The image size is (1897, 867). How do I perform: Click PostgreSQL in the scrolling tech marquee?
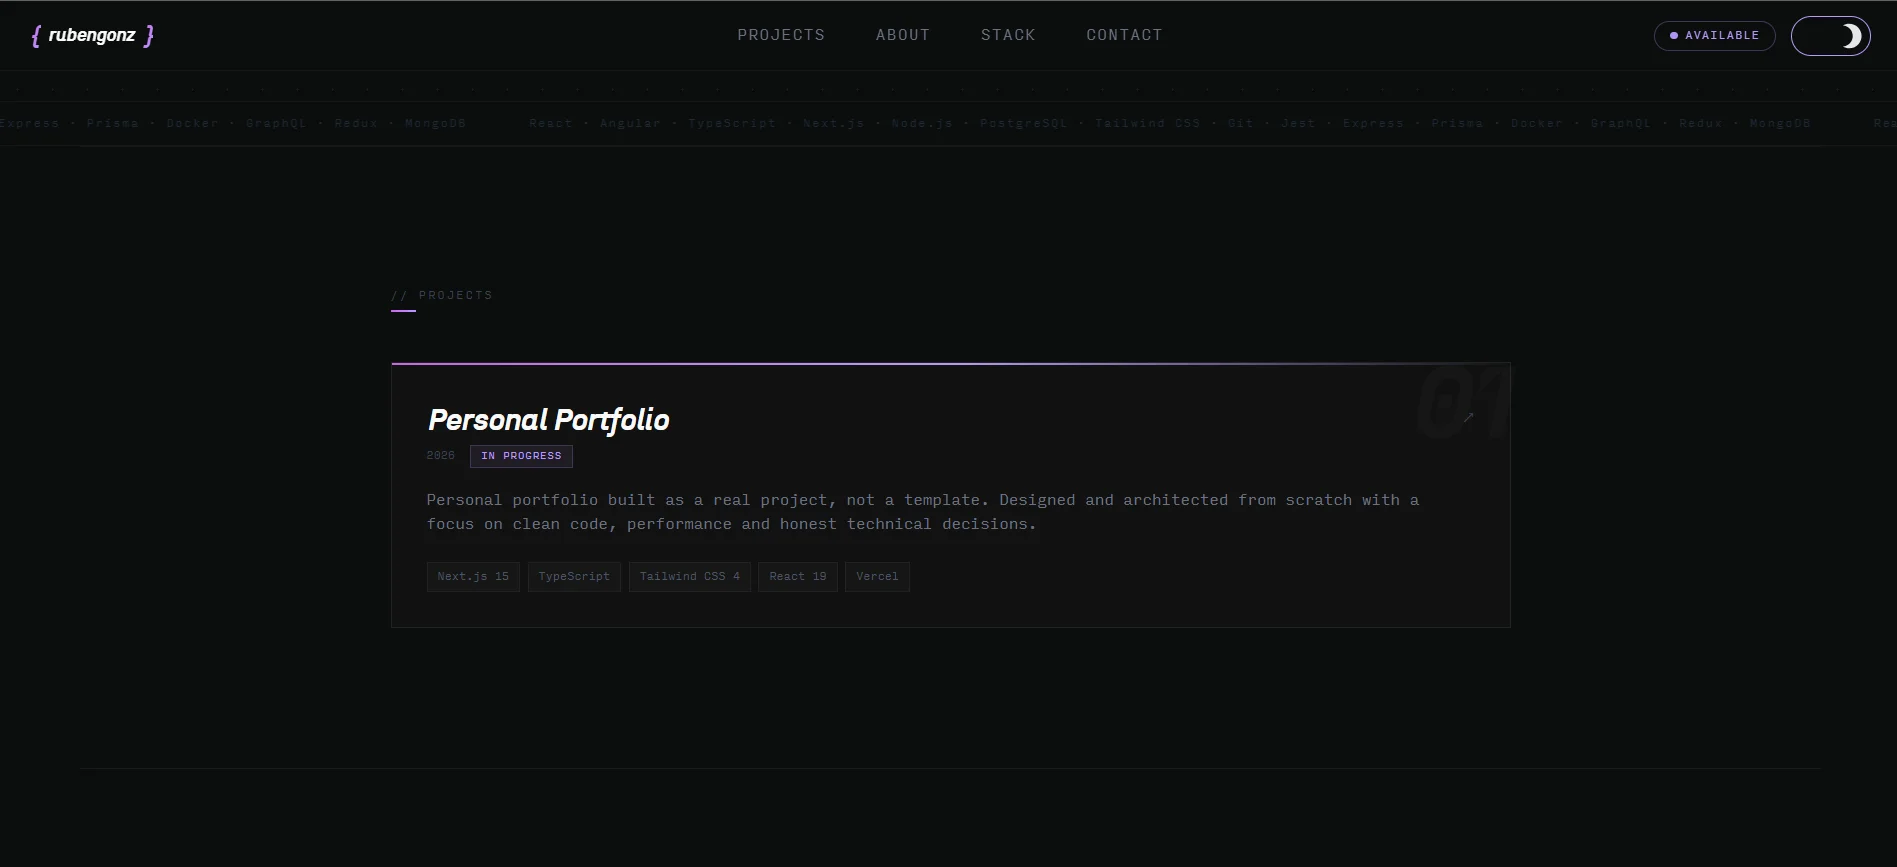1024,124
